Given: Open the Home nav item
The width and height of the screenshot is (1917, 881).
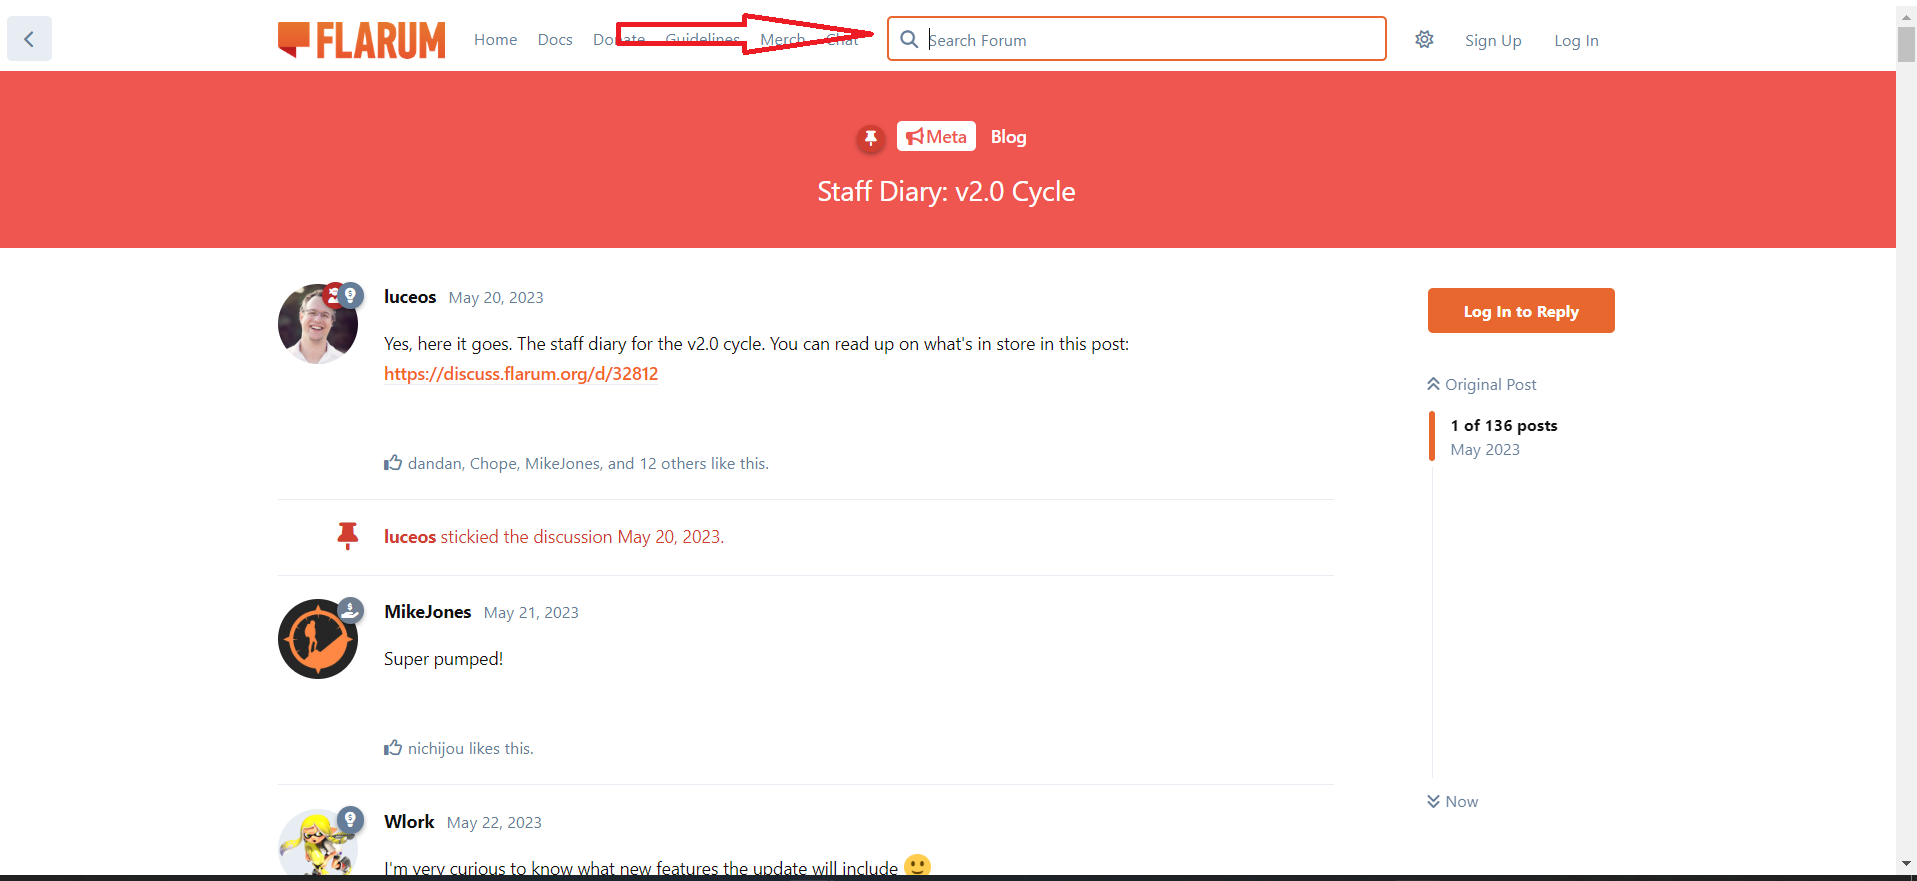Looking at the screenshot, I should pyautogui.click(x=495, y=40).
